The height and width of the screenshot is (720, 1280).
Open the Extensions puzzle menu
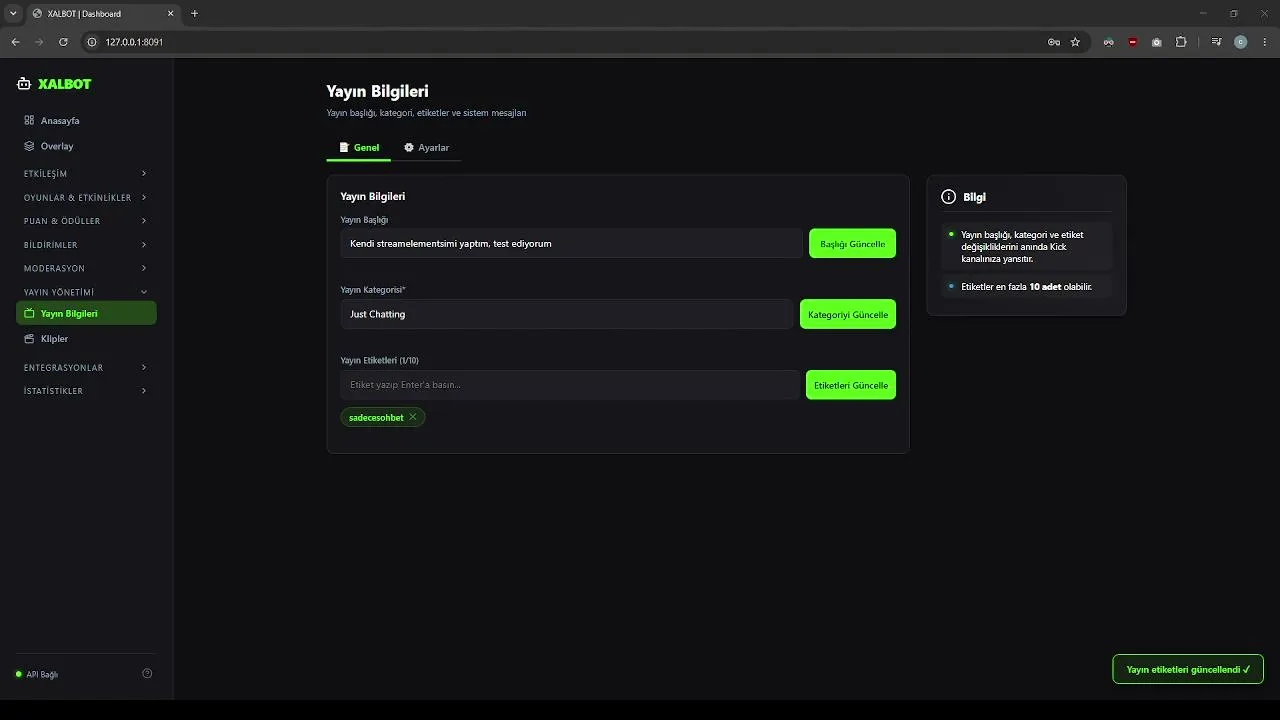pyautogui.click(x=1181, y=42)
